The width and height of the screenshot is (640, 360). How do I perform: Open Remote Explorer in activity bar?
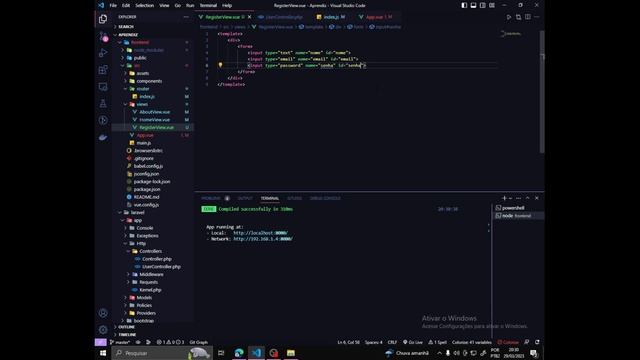tap(103, 87)
